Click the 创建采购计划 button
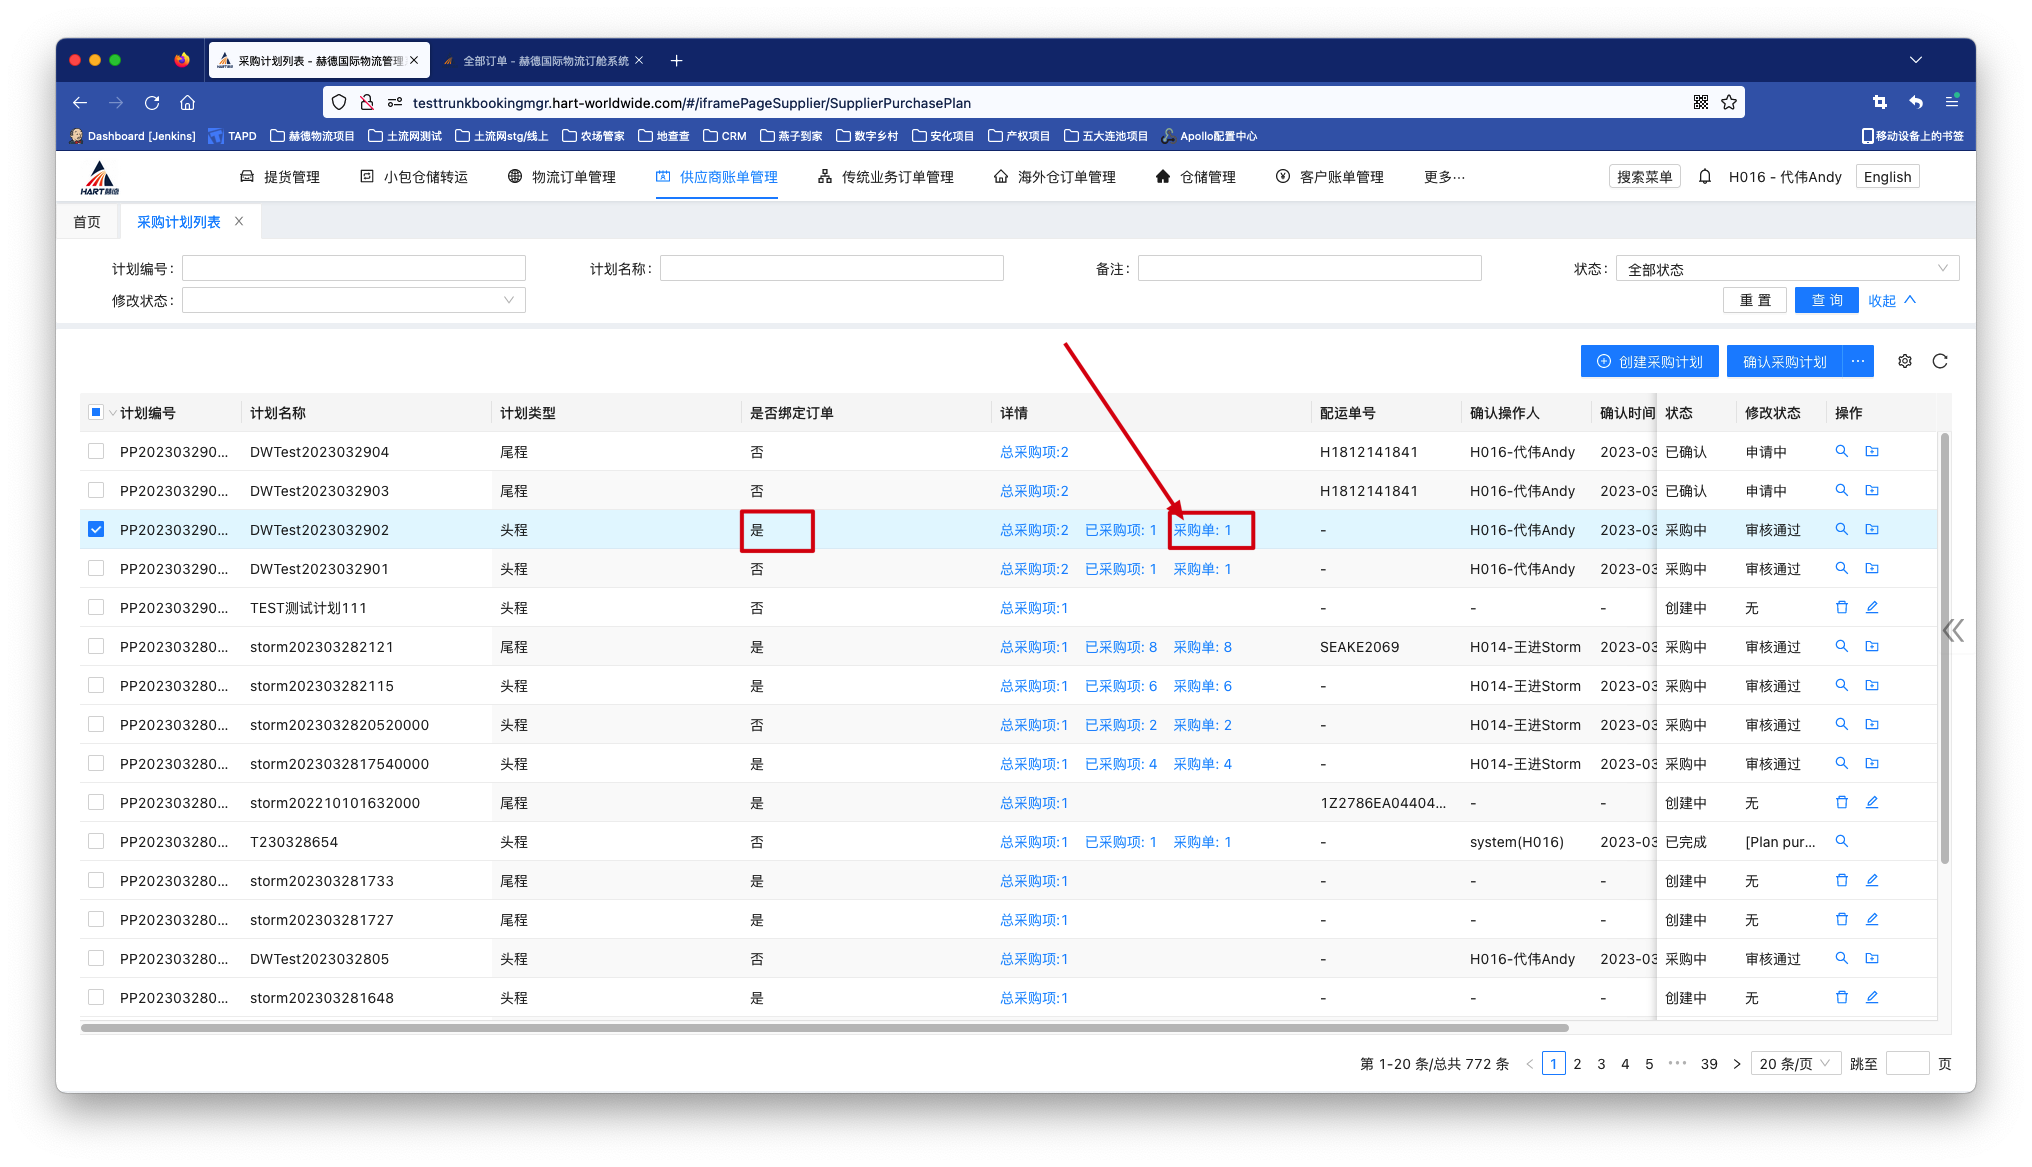This screenshot has width=2032, height=1167. 1649,361
